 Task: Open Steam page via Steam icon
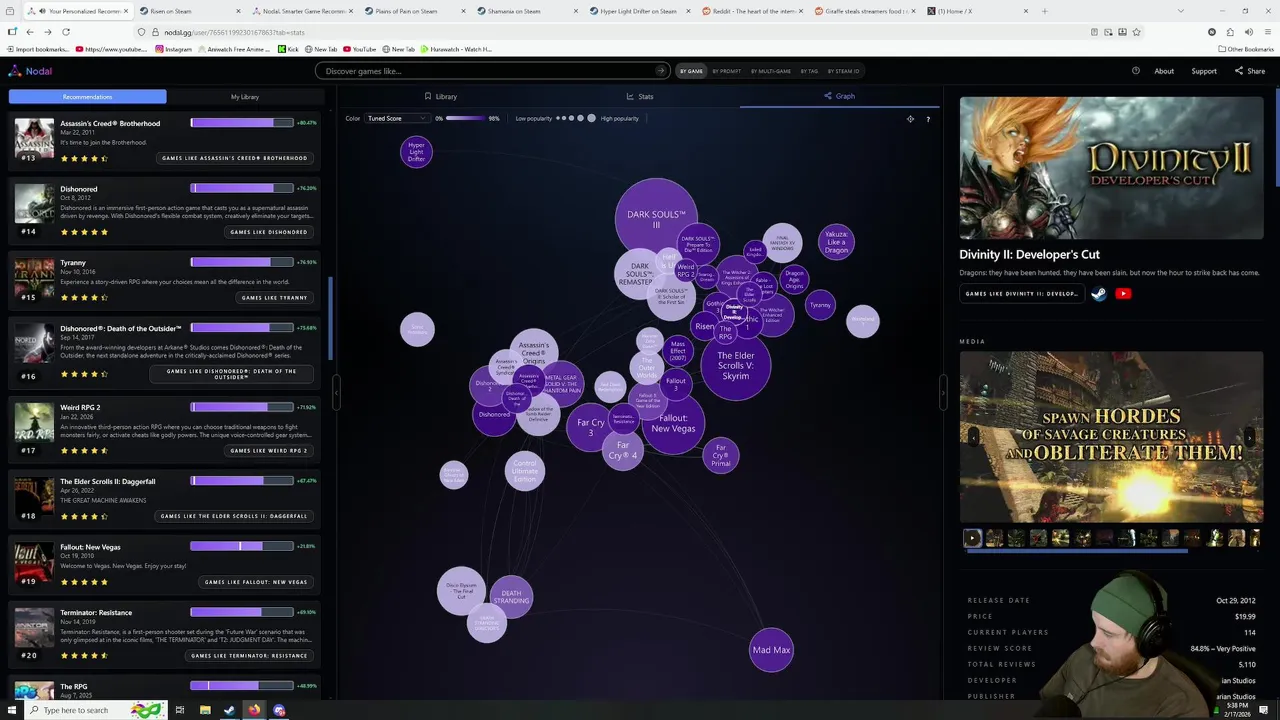click(x=1099, y=294)
